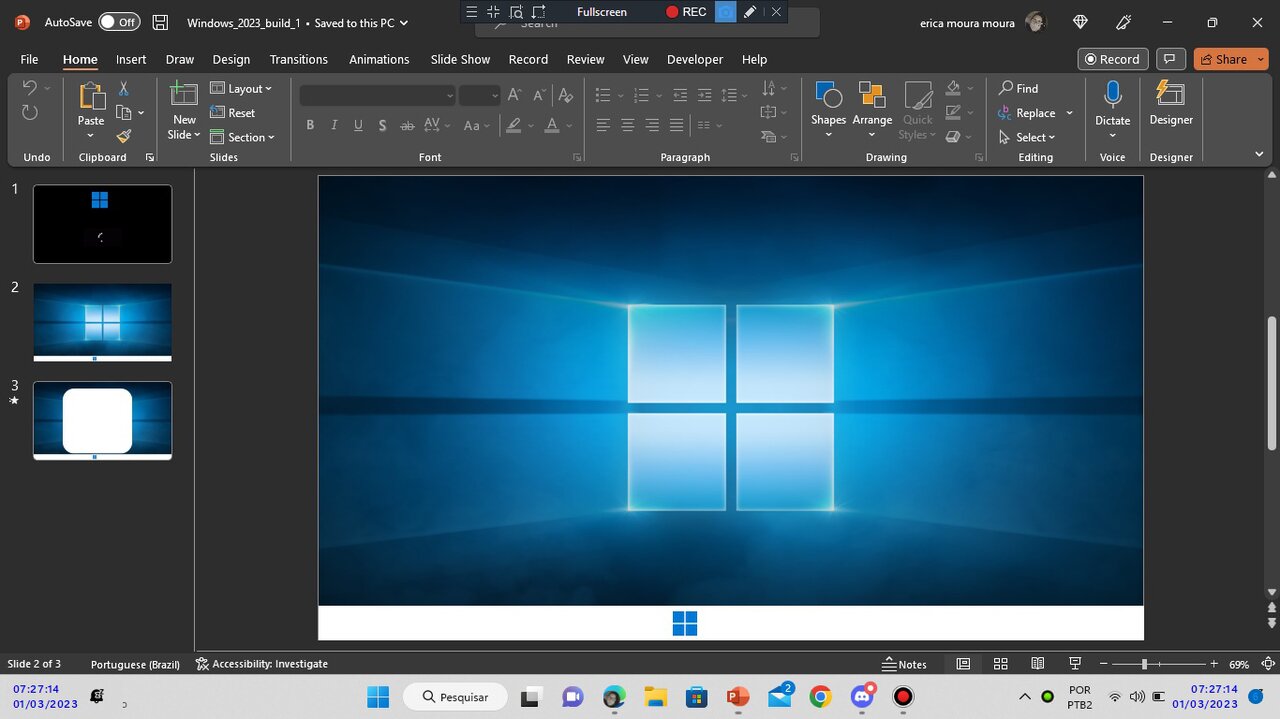The width and height of the screenshot is (1280, 719).
Task: Click the Windows Start button
Action: (378, 697)
